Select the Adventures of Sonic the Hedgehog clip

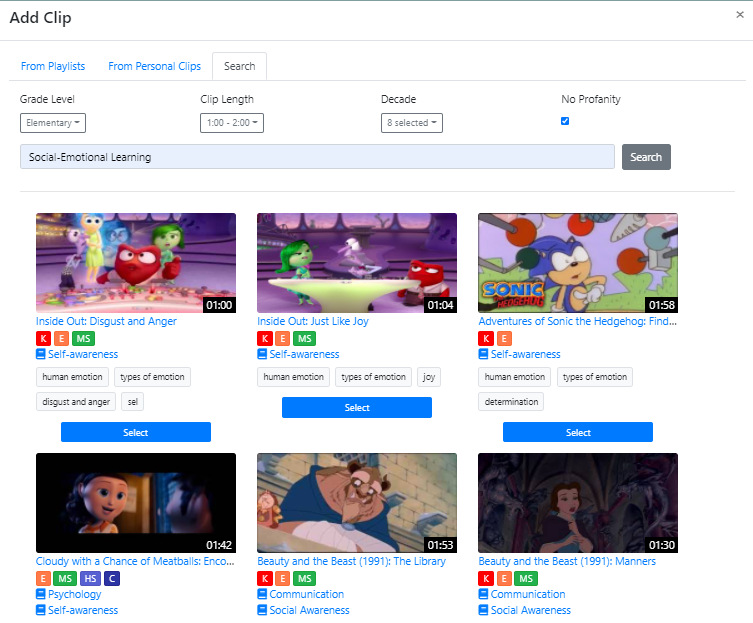(x=578, y=432)
